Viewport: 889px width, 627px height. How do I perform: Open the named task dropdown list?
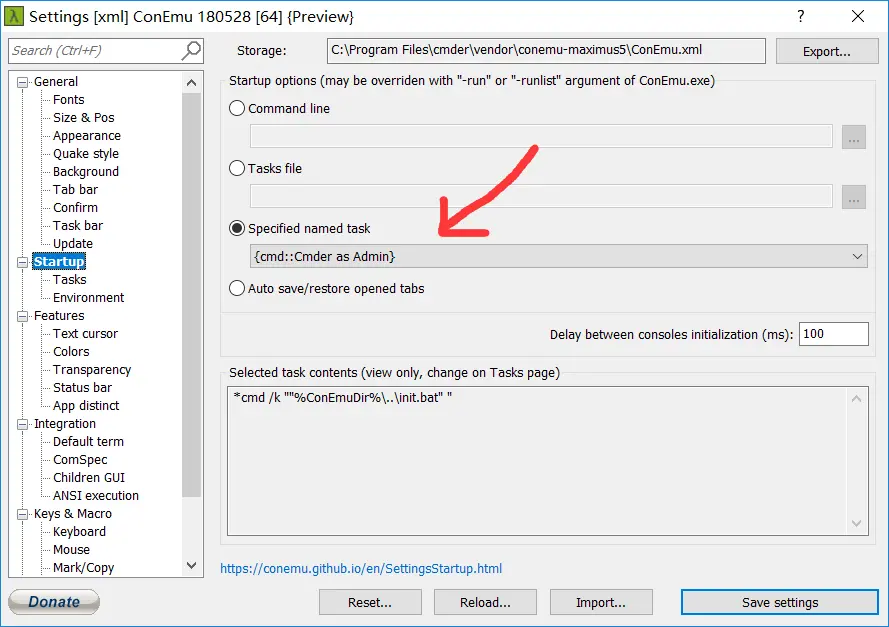[558, 256]
